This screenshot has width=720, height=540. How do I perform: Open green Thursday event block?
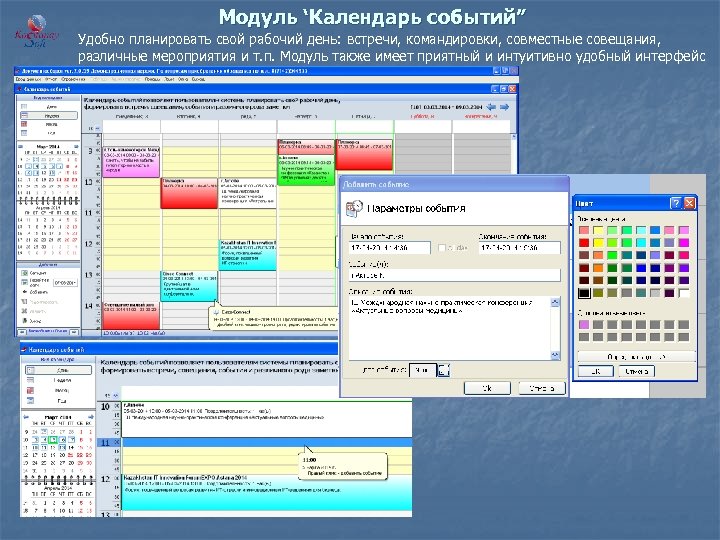306,170
